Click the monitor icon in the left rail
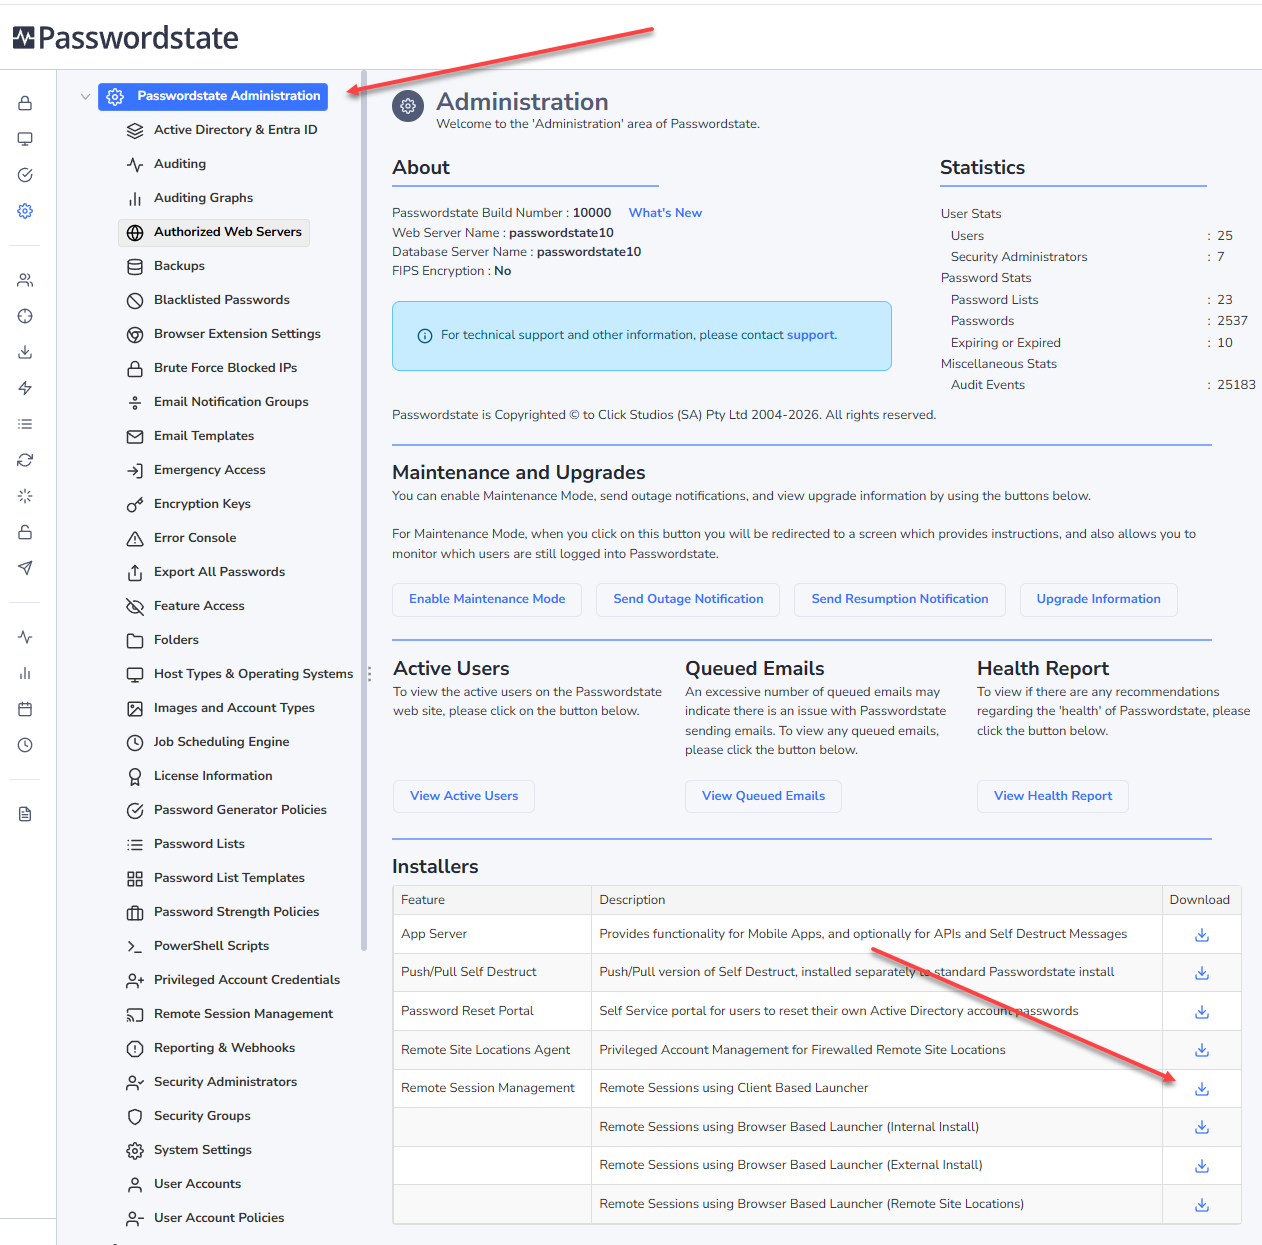Image resolution: width=1262 pixels, height=1245 pixels. [25, 139]
